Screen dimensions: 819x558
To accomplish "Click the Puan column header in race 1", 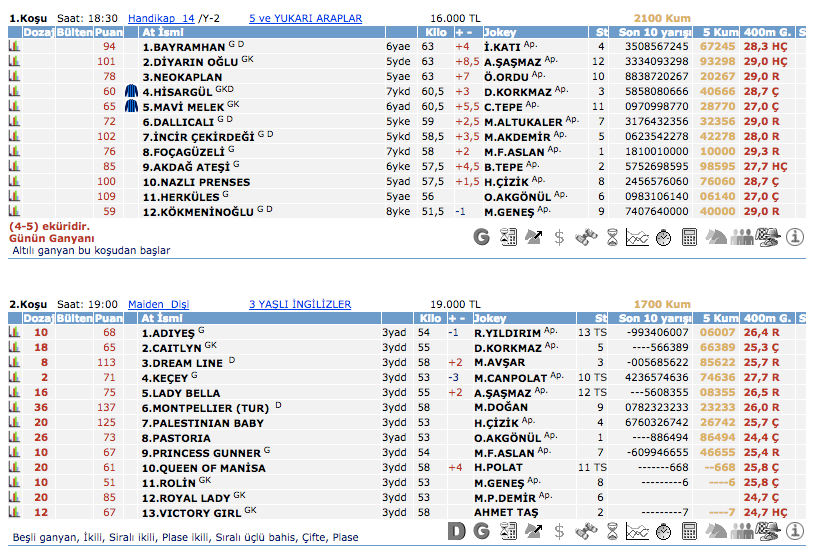I will [109, 33].
